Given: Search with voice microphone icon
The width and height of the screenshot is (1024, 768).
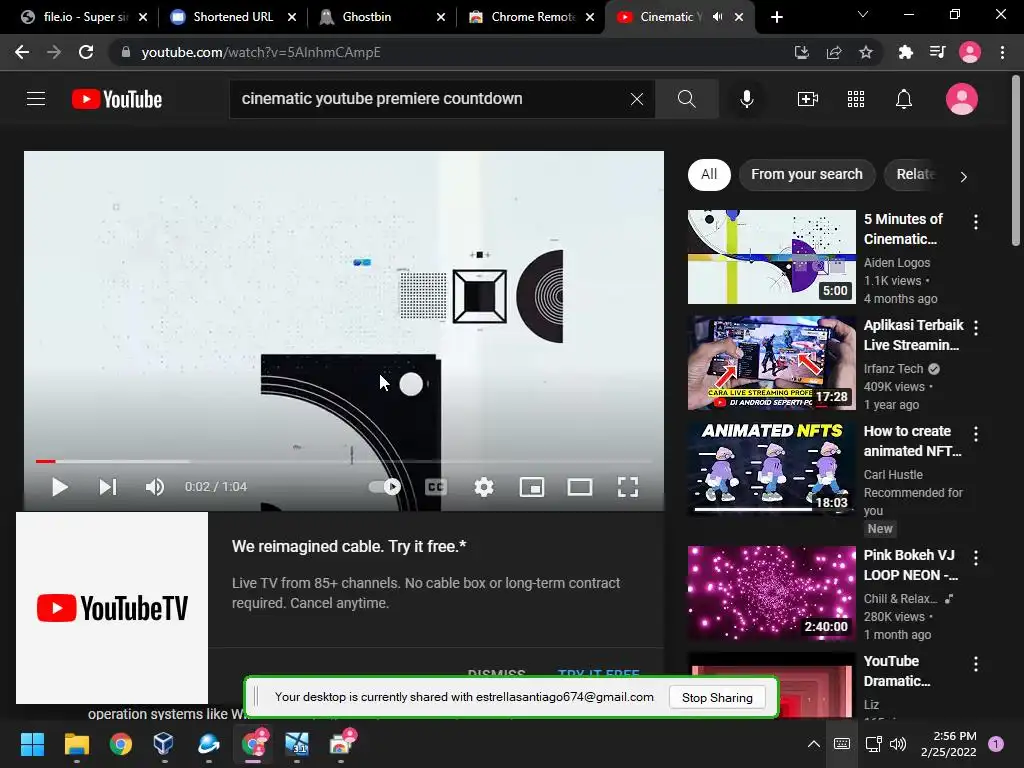Looking at the screenshot, I should [x=747, y=99].
